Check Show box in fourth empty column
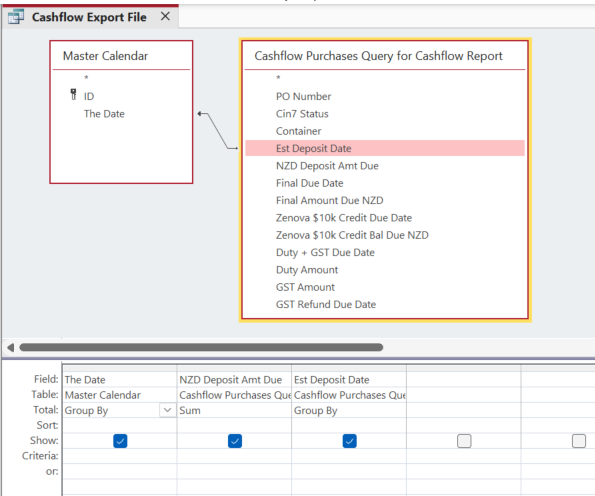Viewport: 595px width, 496px height. pyautogui.click(x=464, y=441)
